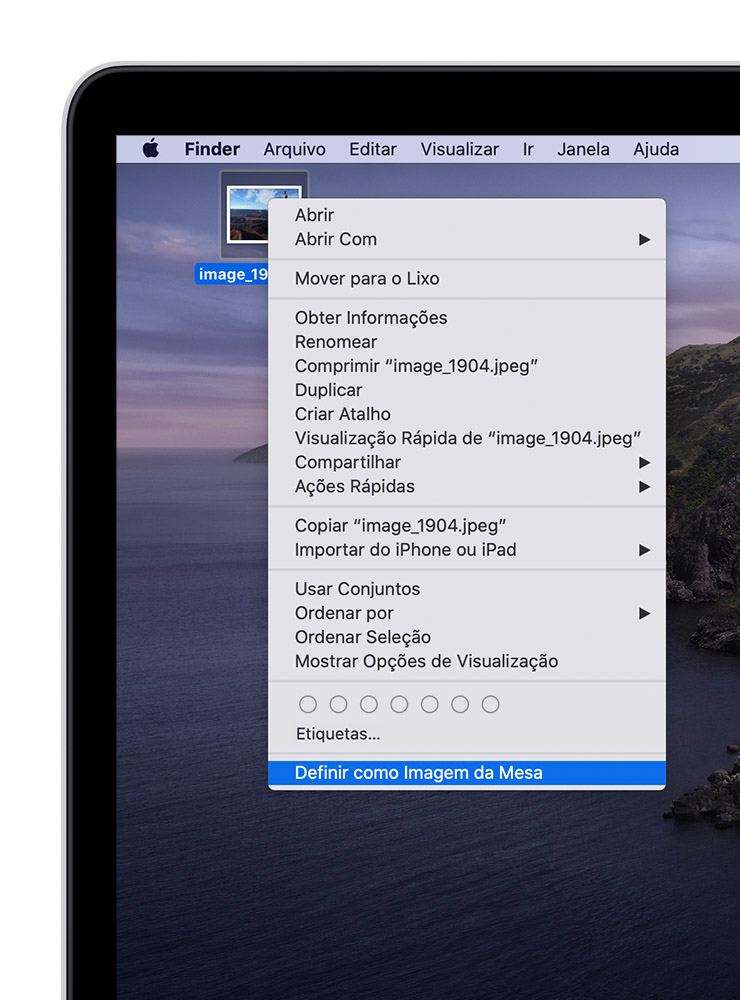The image size is (740, 1000).
Task: Expand the Abrir Com submenu
Action: pos(644,239)
